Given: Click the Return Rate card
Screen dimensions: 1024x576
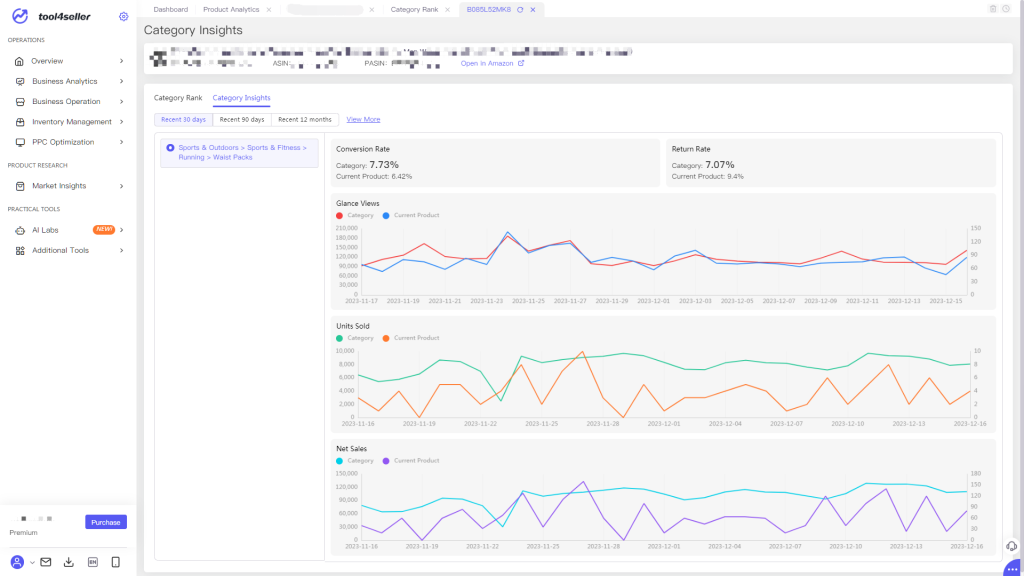Looking at the screenshot, I should pos(831,163).
